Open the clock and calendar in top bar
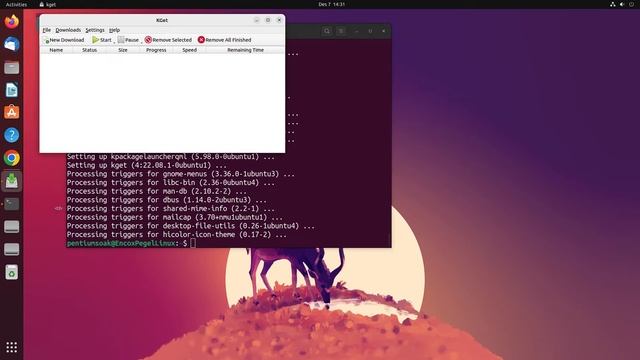This screenshot has width=640, height=360. pos(331,4)
